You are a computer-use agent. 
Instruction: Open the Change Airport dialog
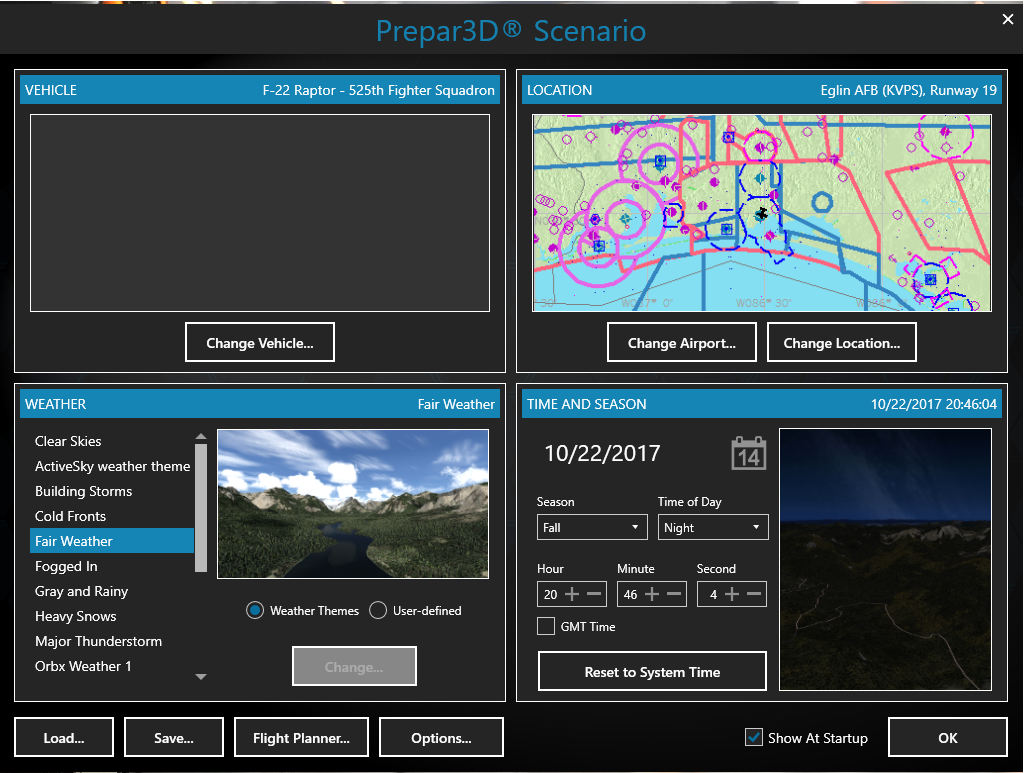click(x=681, y=341)
